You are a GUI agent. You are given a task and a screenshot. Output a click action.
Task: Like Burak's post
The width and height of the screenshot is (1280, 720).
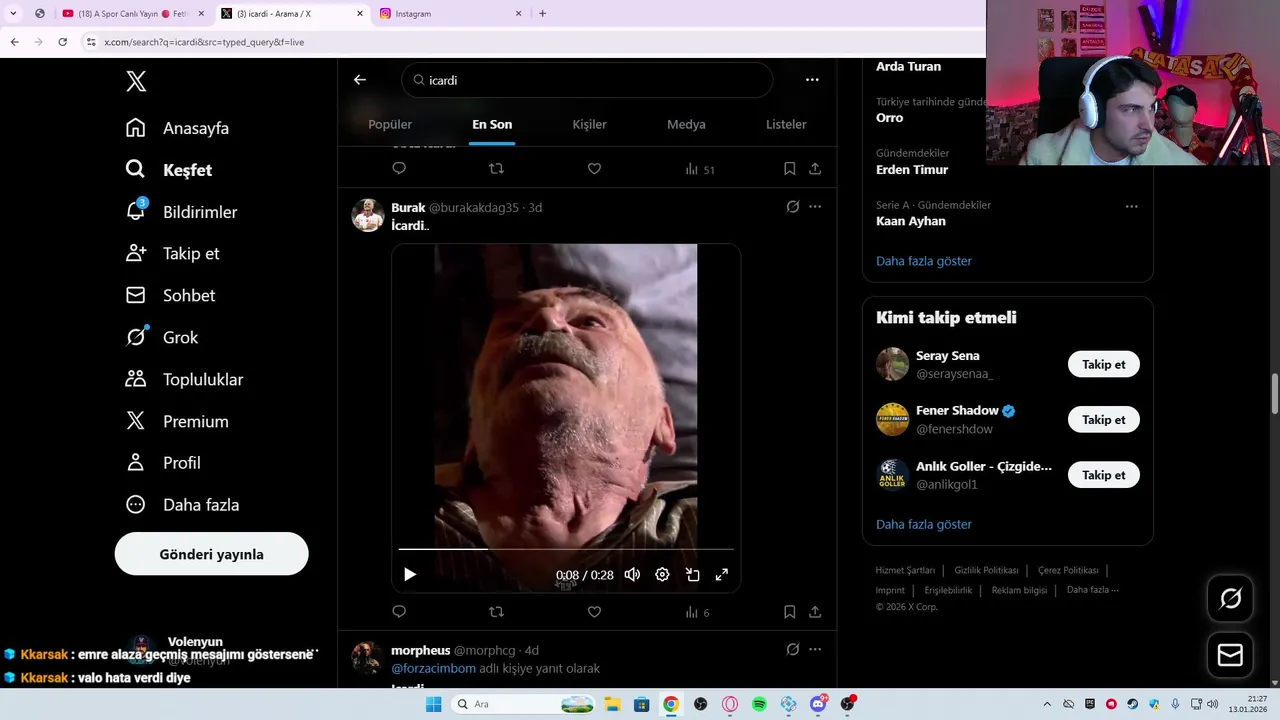(594, 612)
